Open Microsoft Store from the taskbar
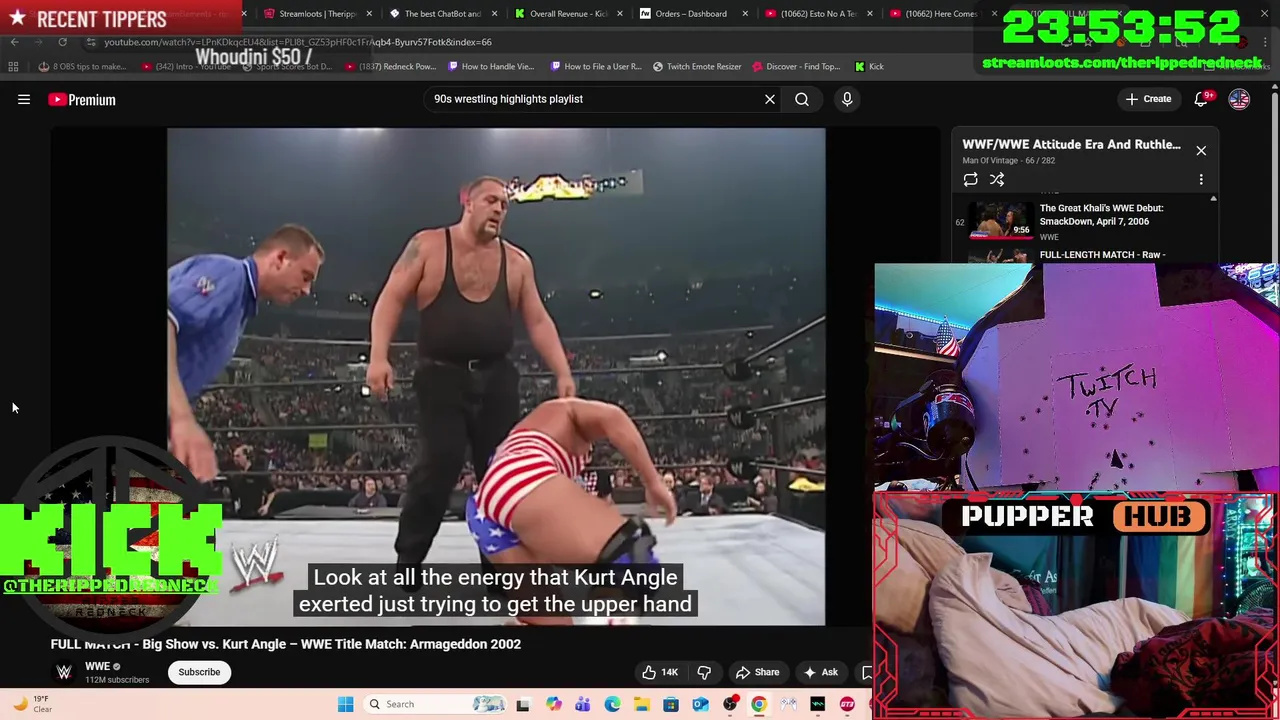The height and width of the screenshot is (720, 1280). point(671,704)
